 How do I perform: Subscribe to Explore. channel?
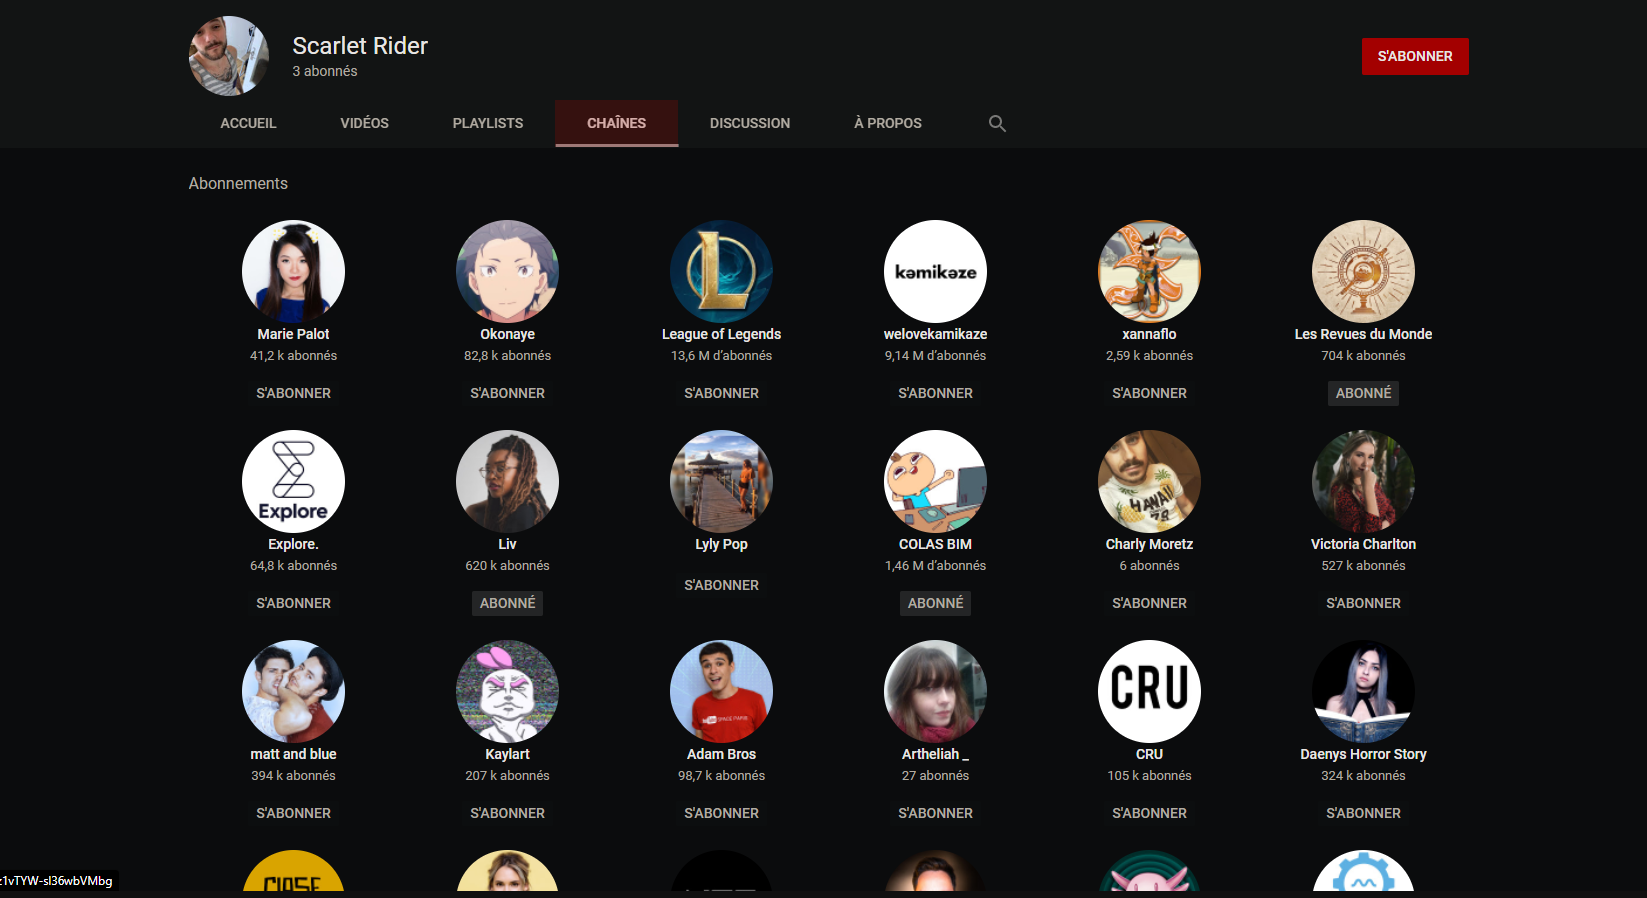click(293, 603)
